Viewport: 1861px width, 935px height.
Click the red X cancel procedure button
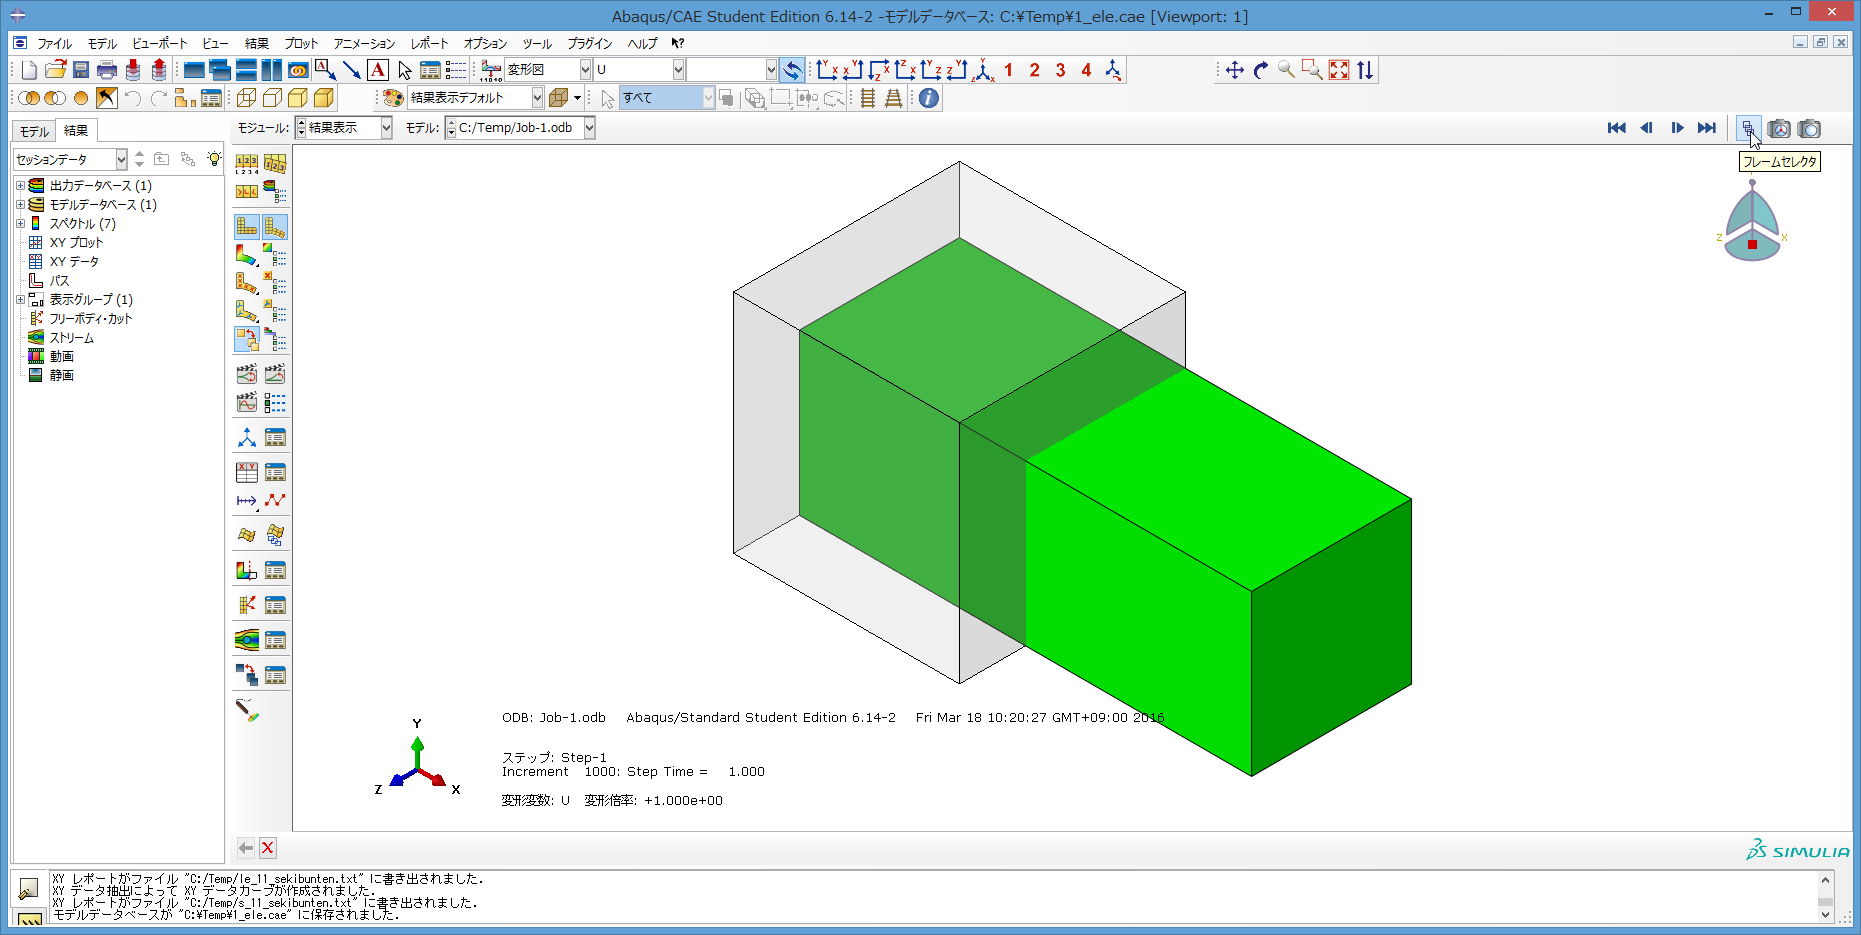click(x=268, y=848)
